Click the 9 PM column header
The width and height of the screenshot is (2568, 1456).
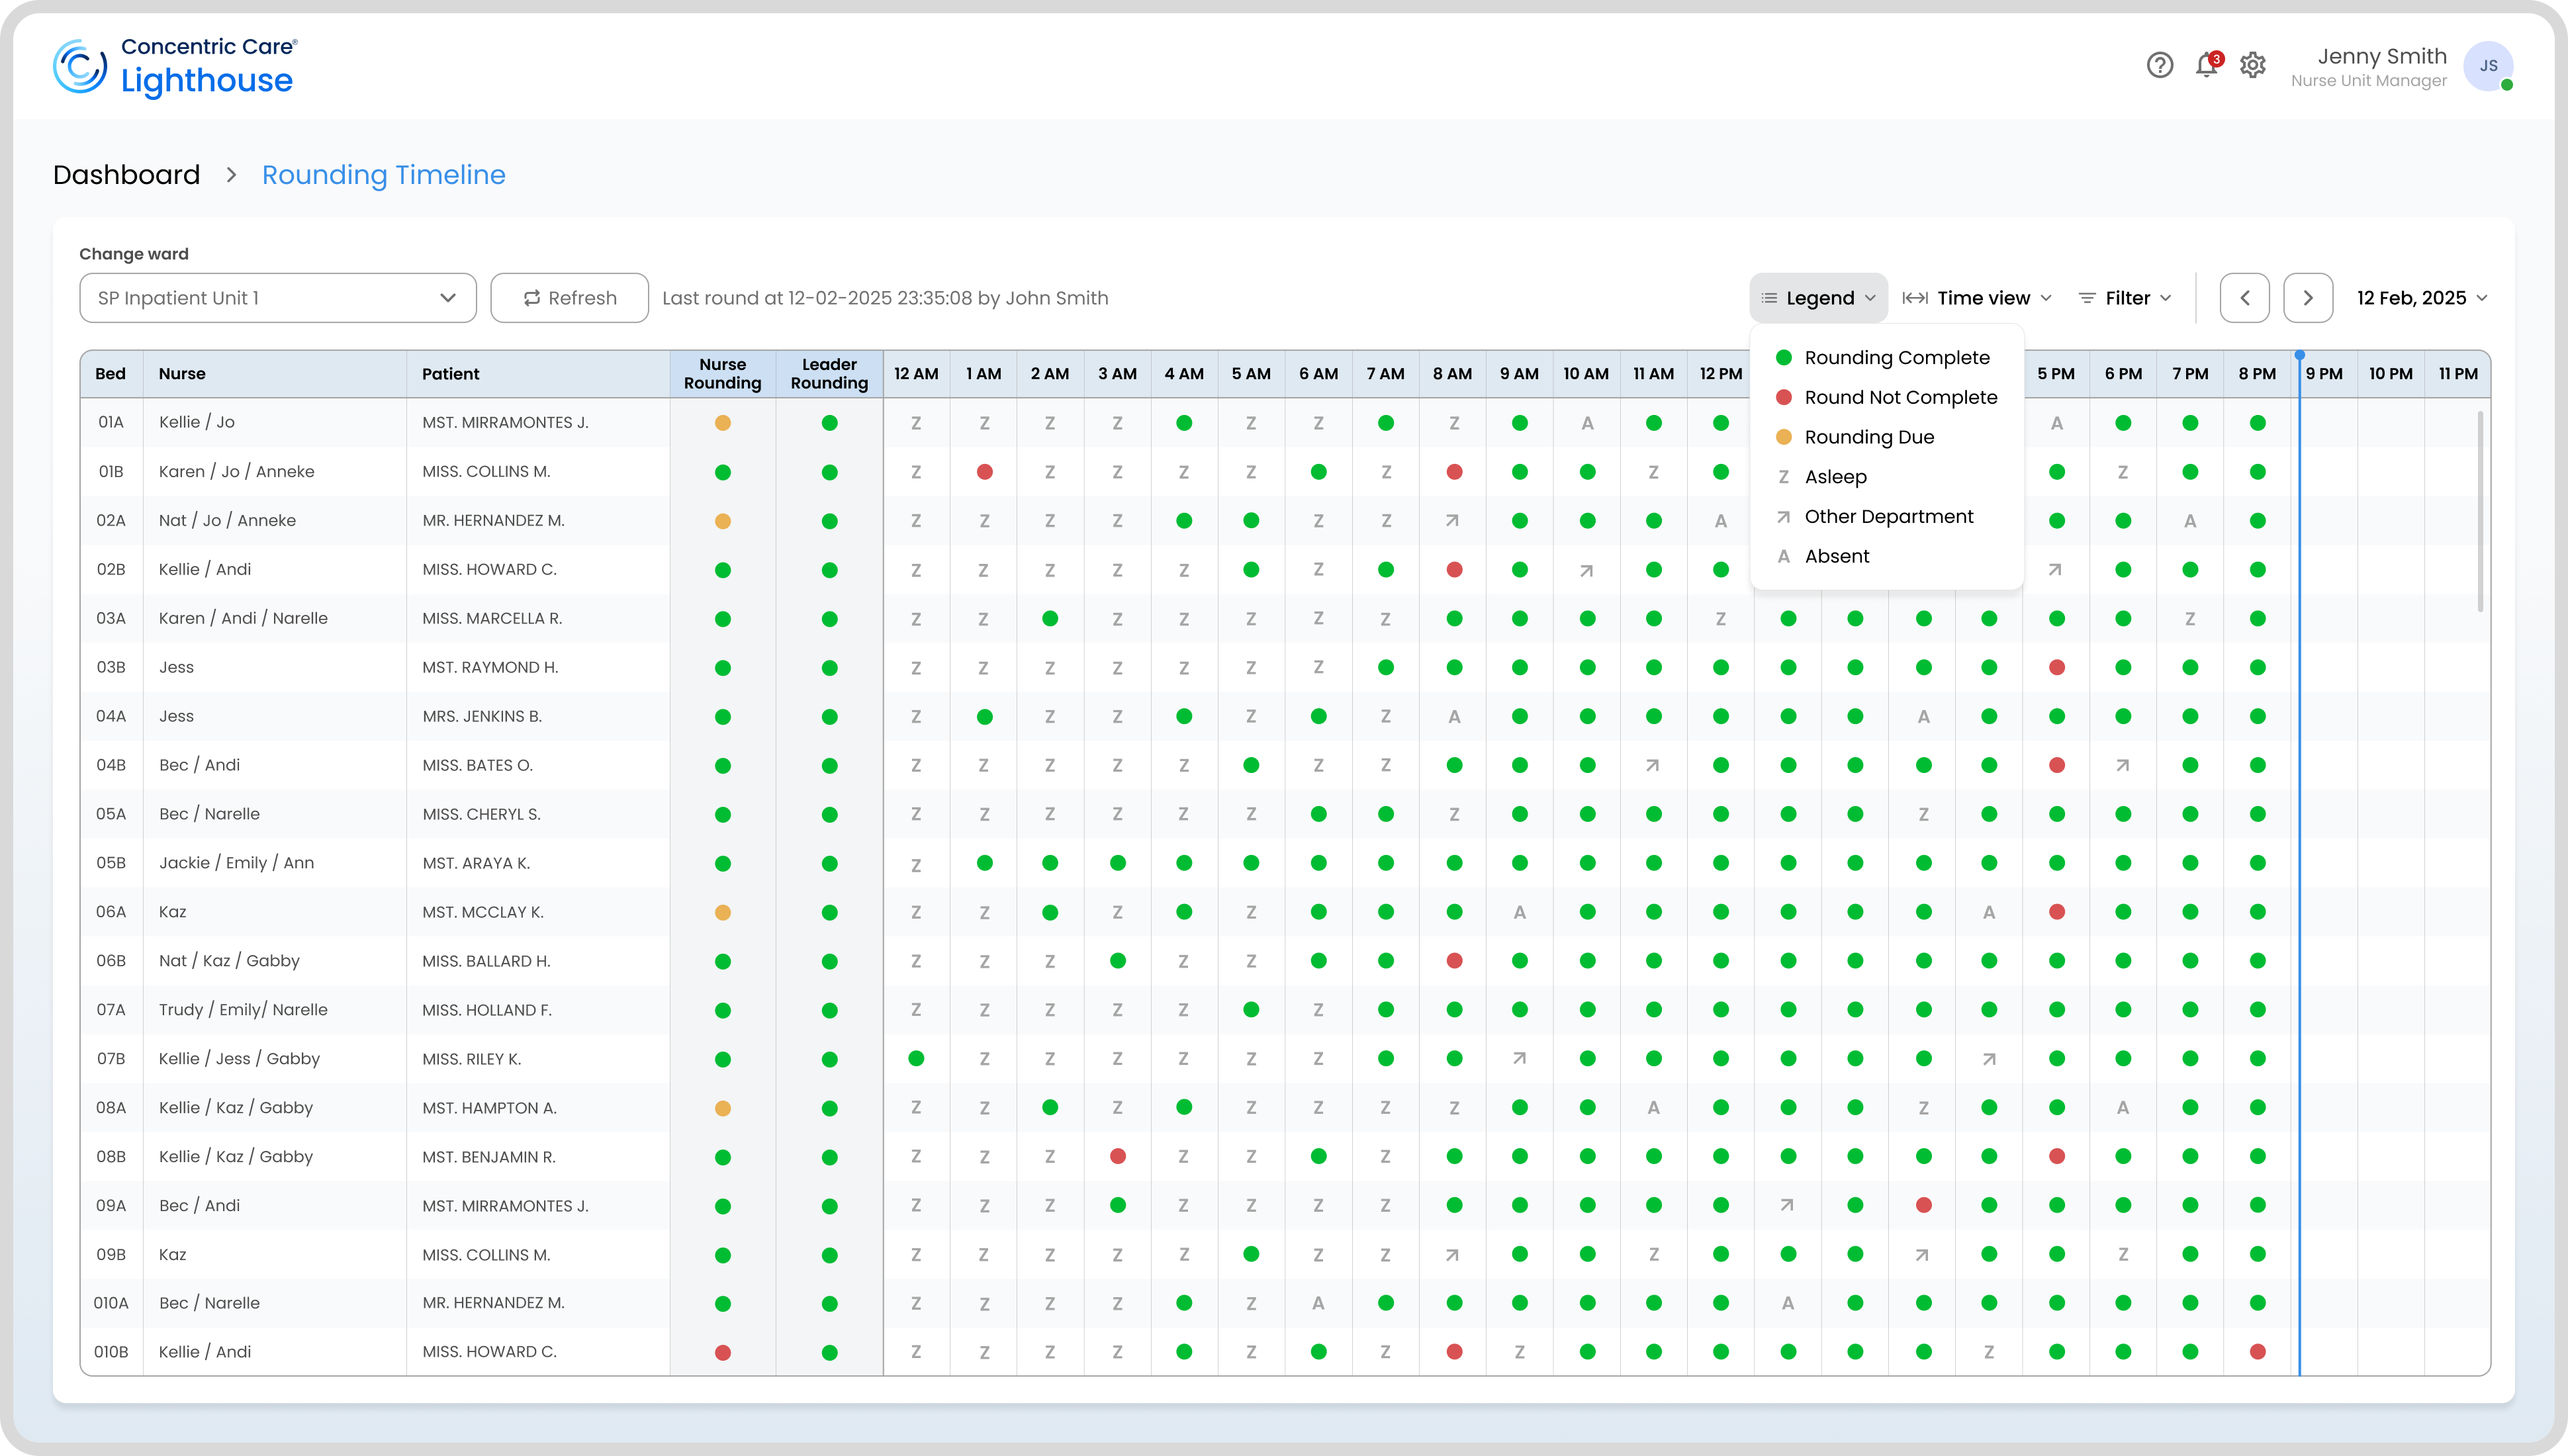(x=2324, y=374)
